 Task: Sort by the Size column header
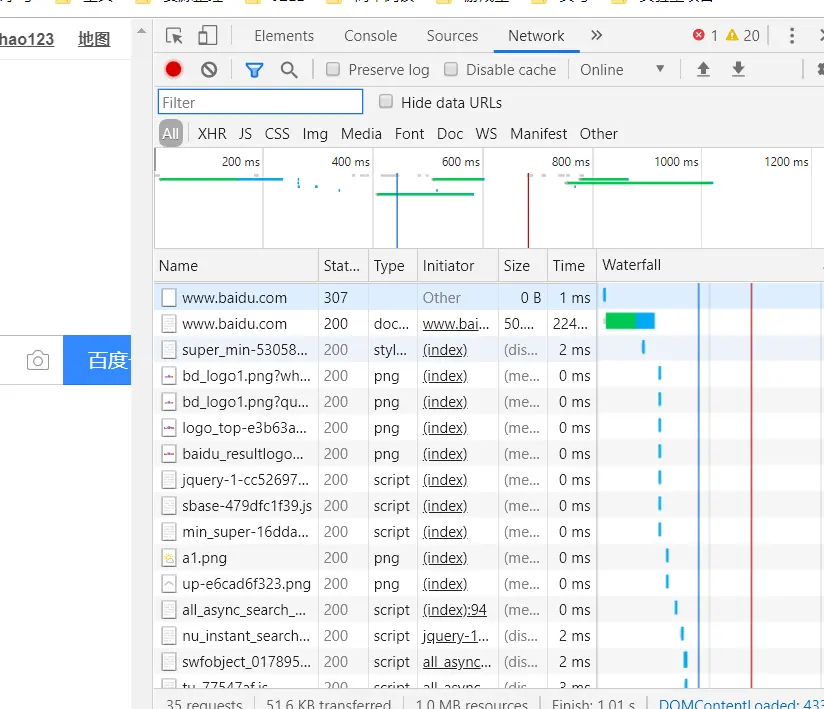click(x=522, y=265)
